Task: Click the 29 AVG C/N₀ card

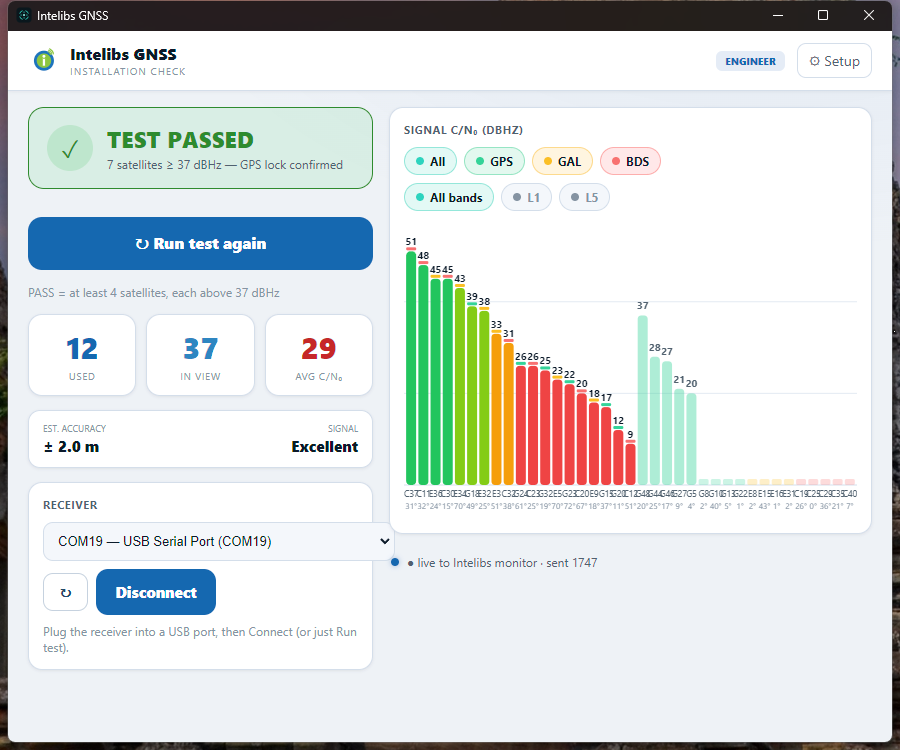Action: coord(319,355)
